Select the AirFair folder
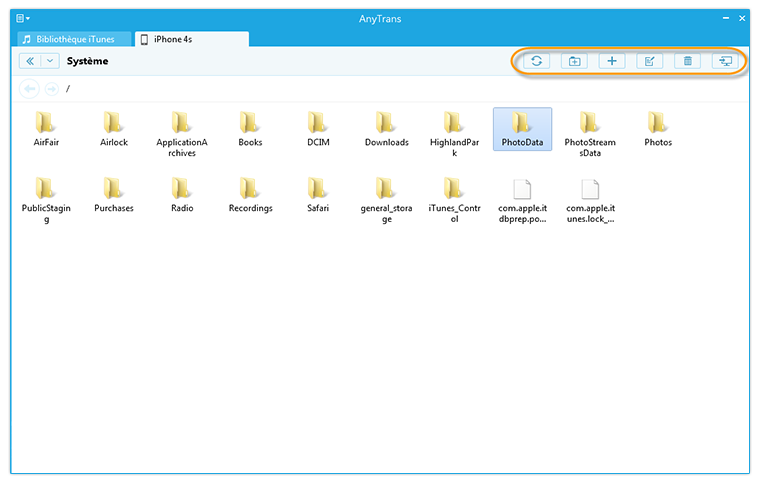This screenshot has height=484, width=760. tap(46, 129)
